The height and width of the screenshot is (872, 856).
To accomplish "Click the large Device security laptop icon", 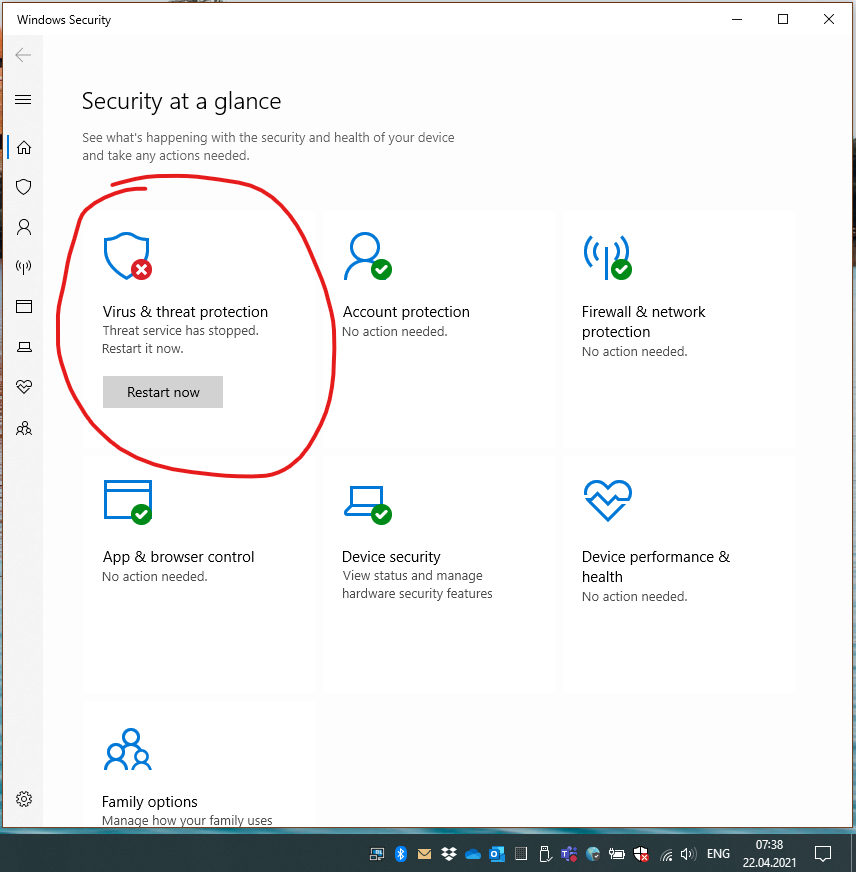I will [368, 505].
